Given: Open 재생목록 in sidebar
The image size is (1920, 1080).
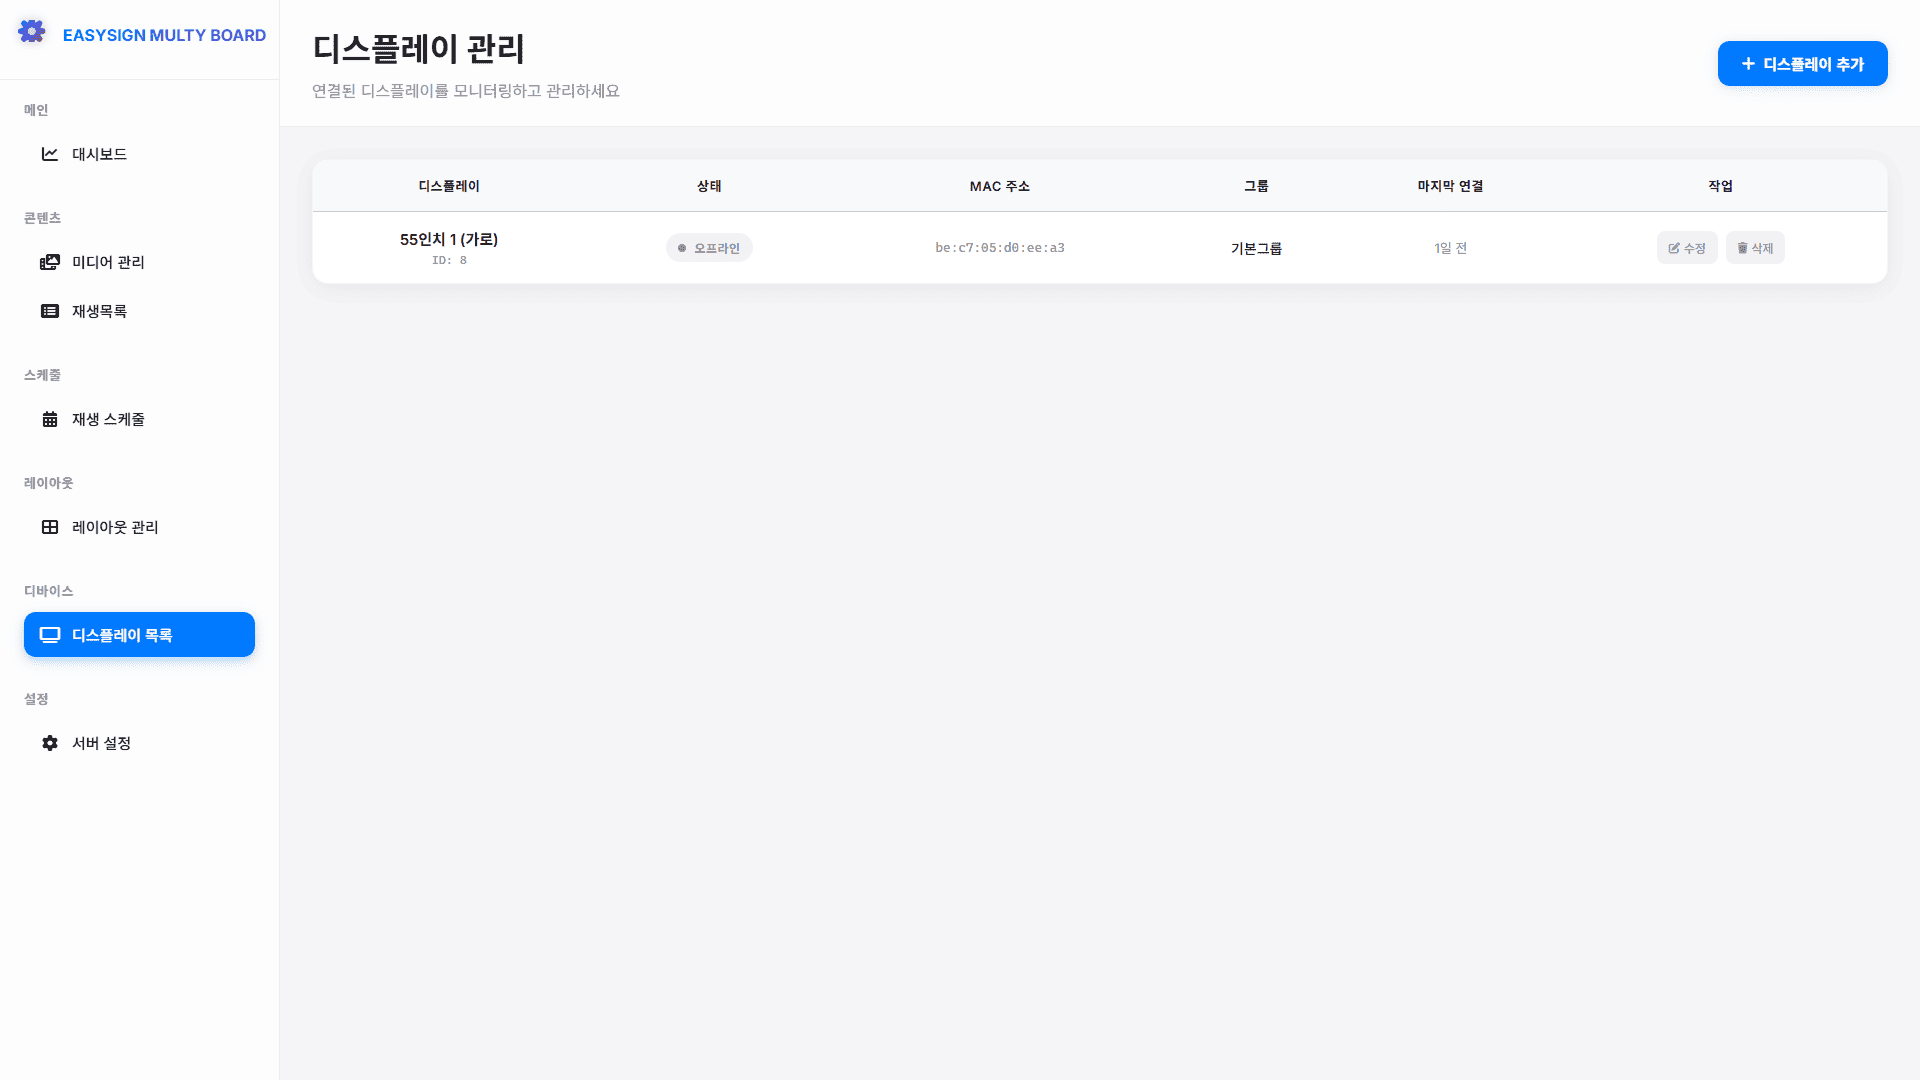Looking at the screenshot, I should point(99,311).
